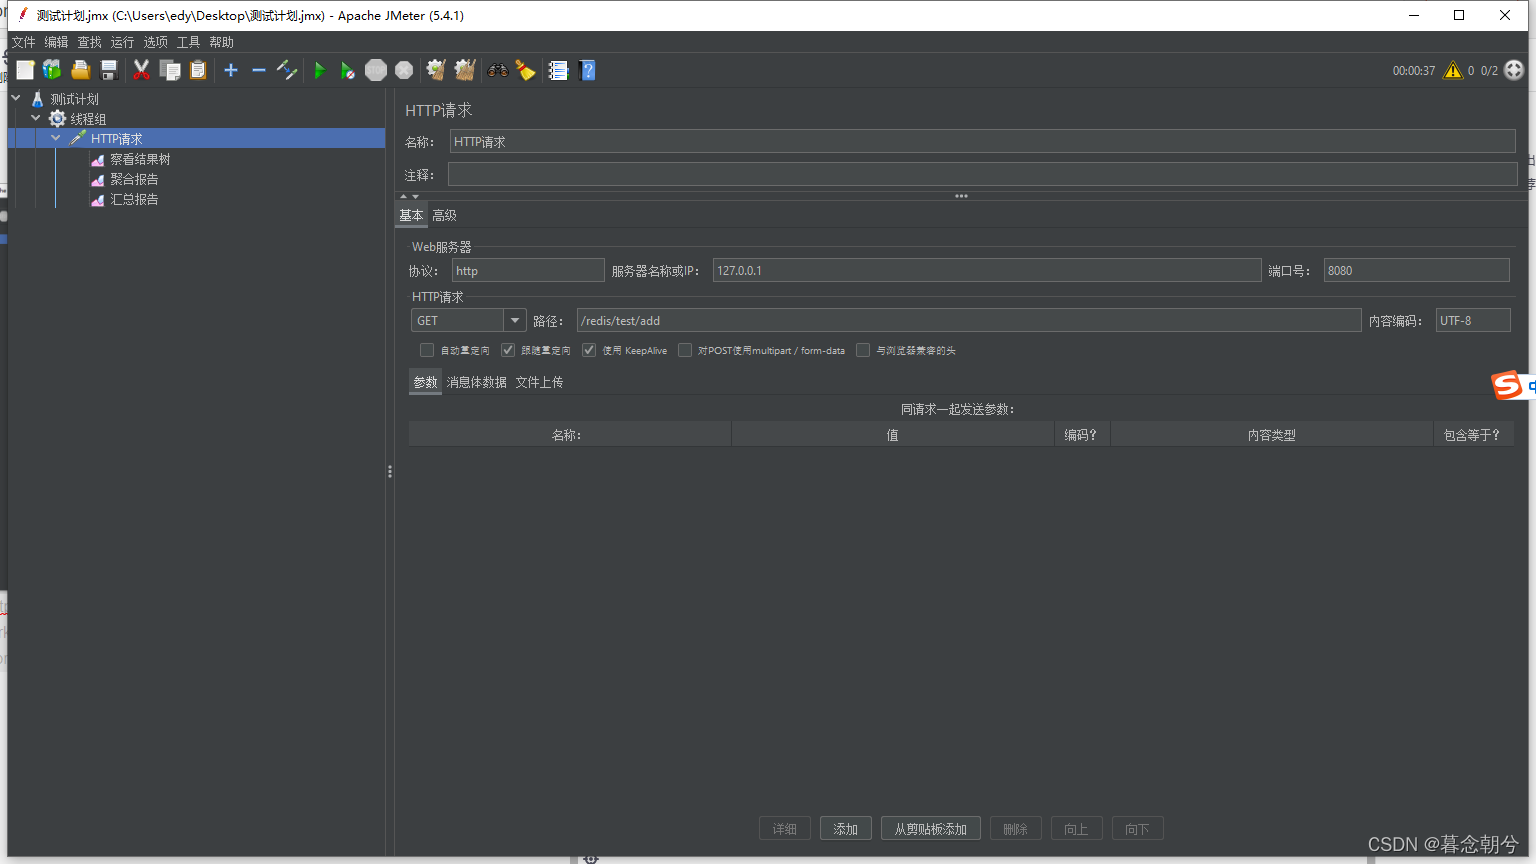Collapse all nodes with the minus icon
This screenshot has height=864, width=1536.
[258, 70]
